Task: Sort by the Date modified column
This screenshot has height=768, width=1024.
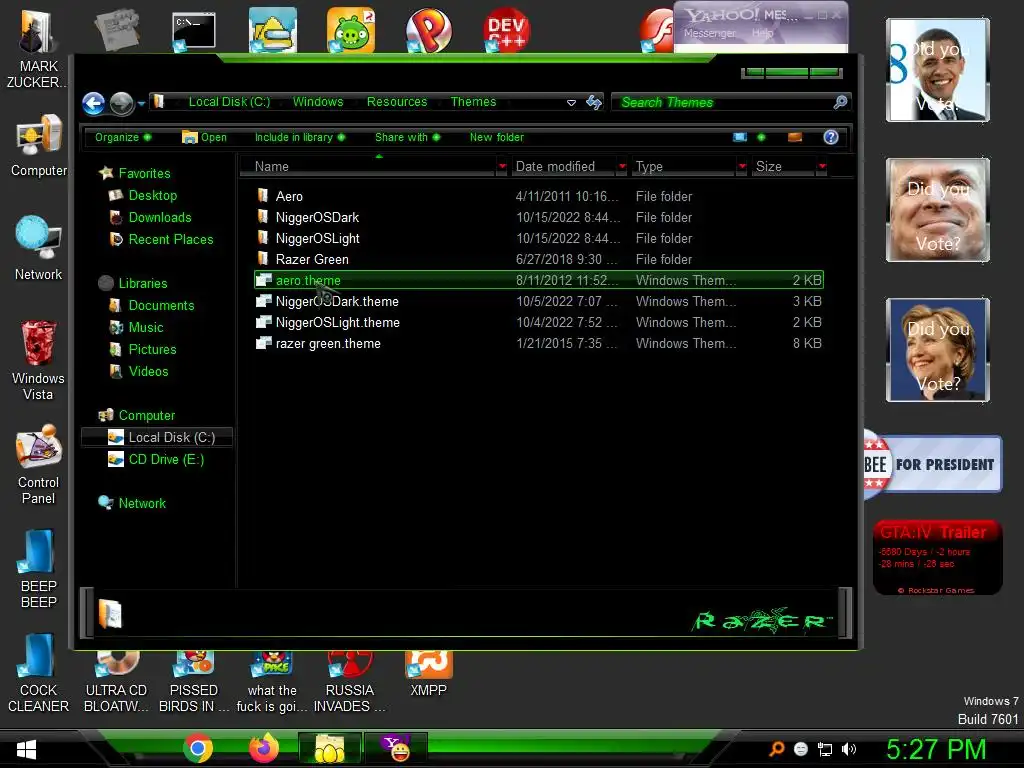Action: click(562, 167)
